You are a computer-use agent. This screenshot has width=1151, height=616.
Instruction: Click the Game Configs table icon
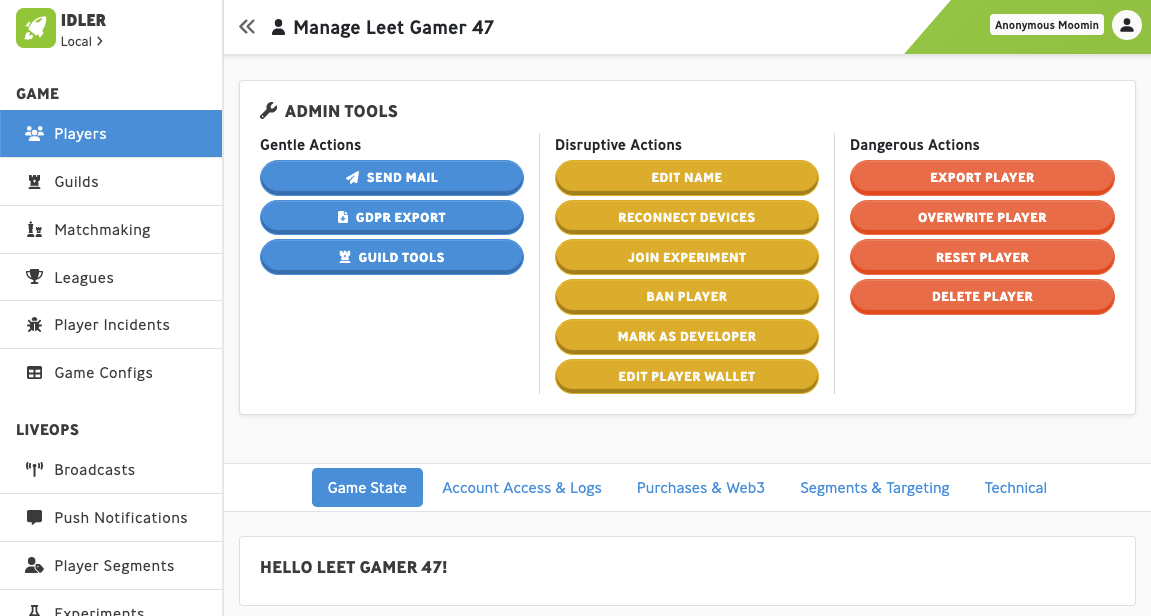(x=35, y=372)
